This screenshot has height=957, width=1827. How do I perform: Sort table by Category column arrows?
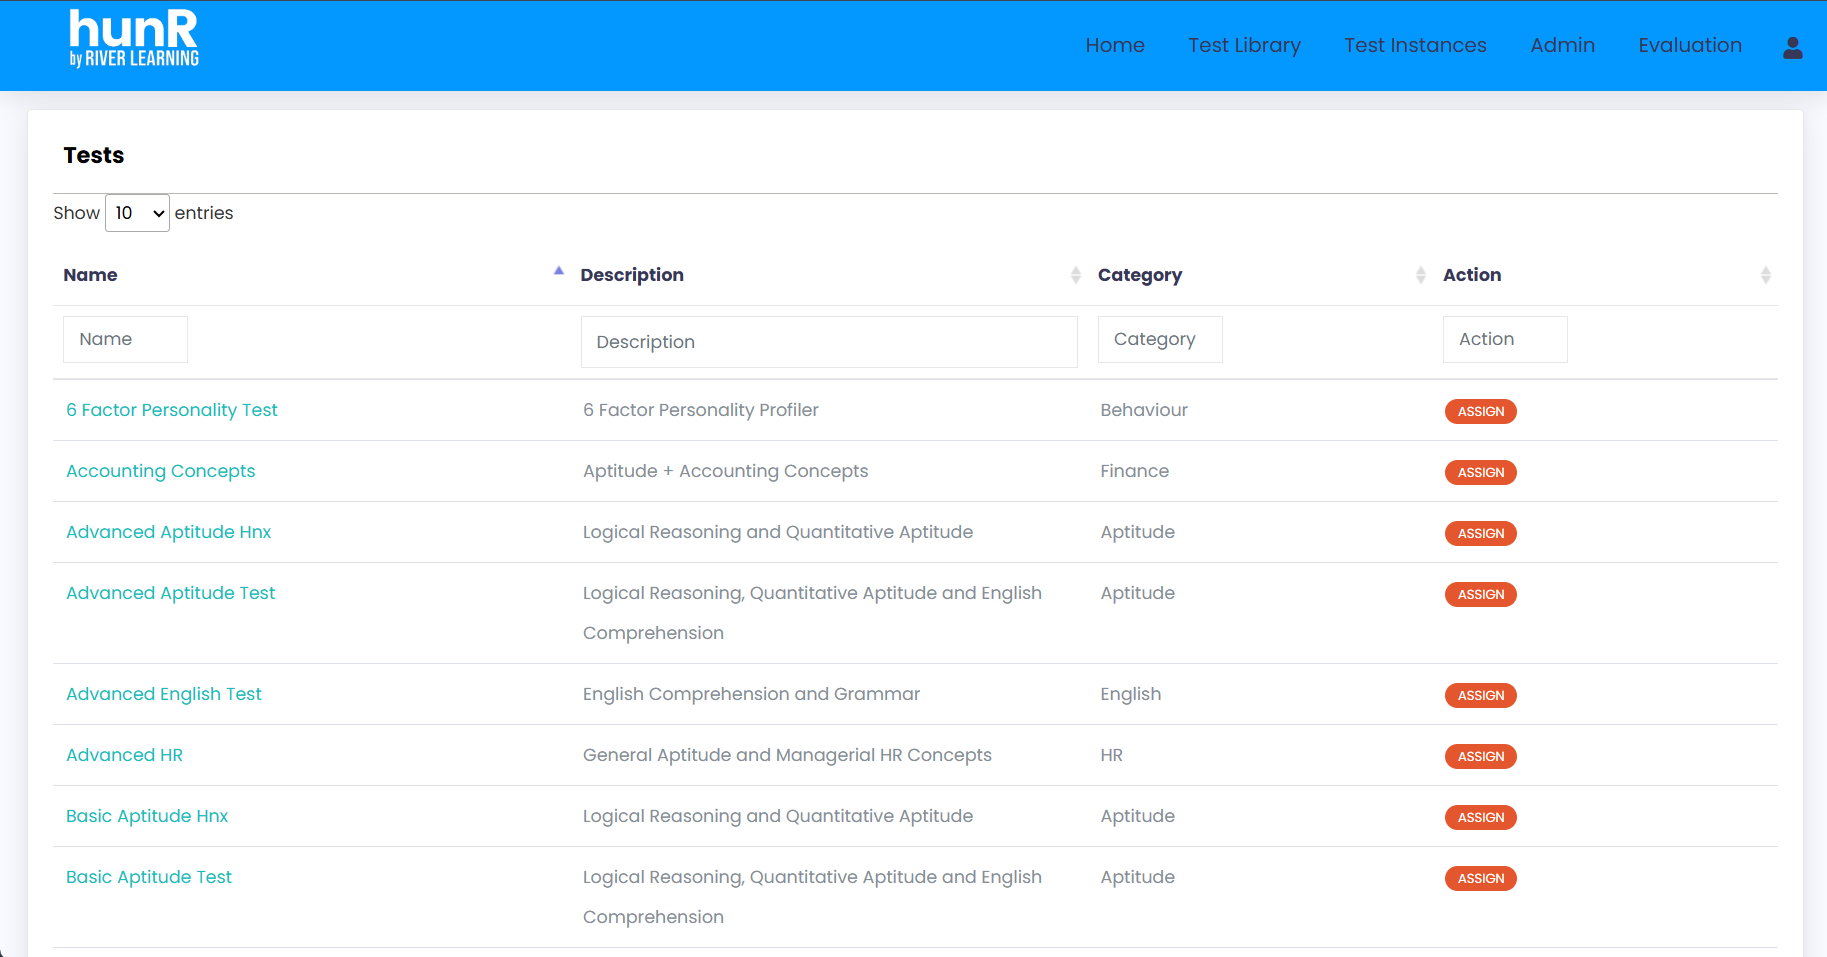click(1421, 275)
